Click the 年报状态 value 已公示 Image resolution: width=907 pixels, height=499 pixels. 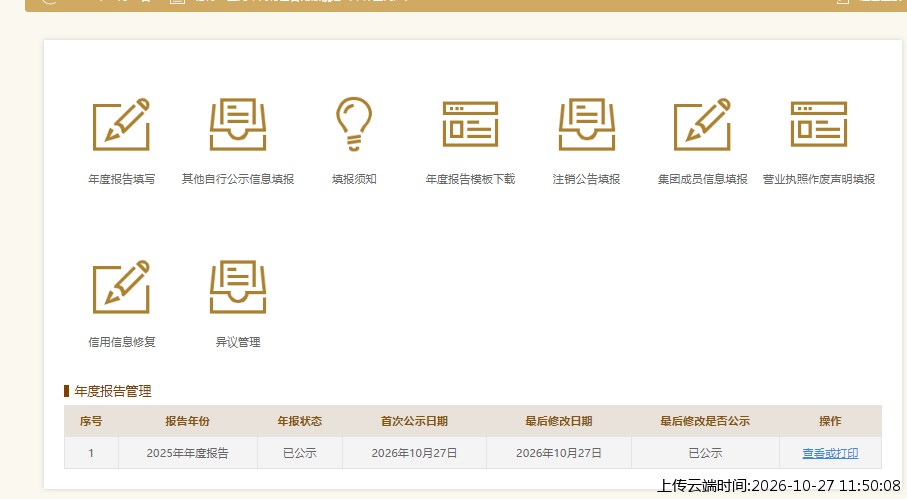pyautogui.click(x=300, y=453)
